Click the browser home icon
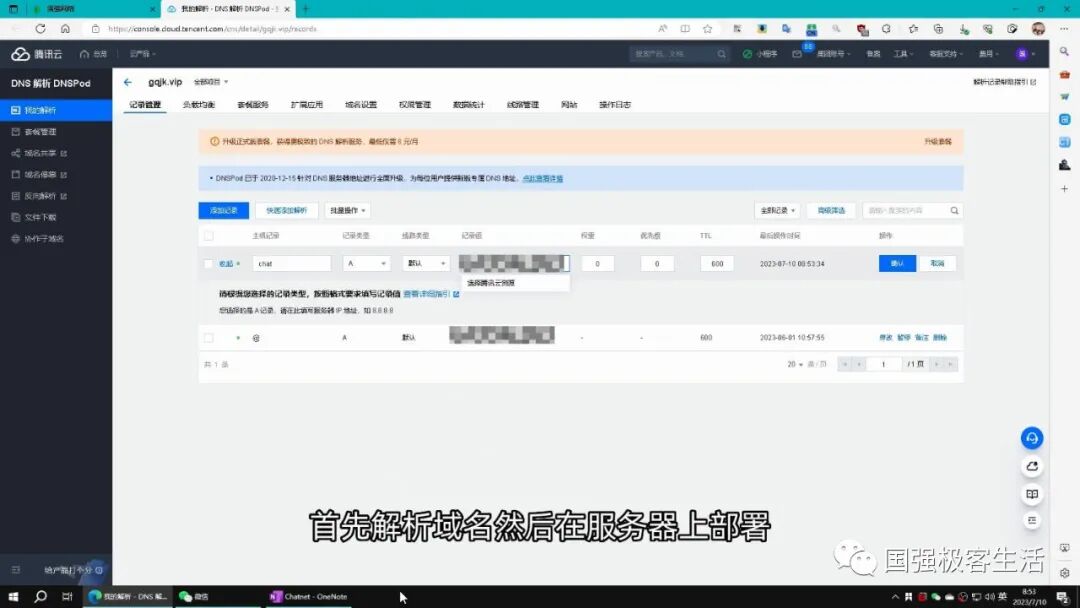Viewport: 1080px width, 608px height. [x=65, y=29]
